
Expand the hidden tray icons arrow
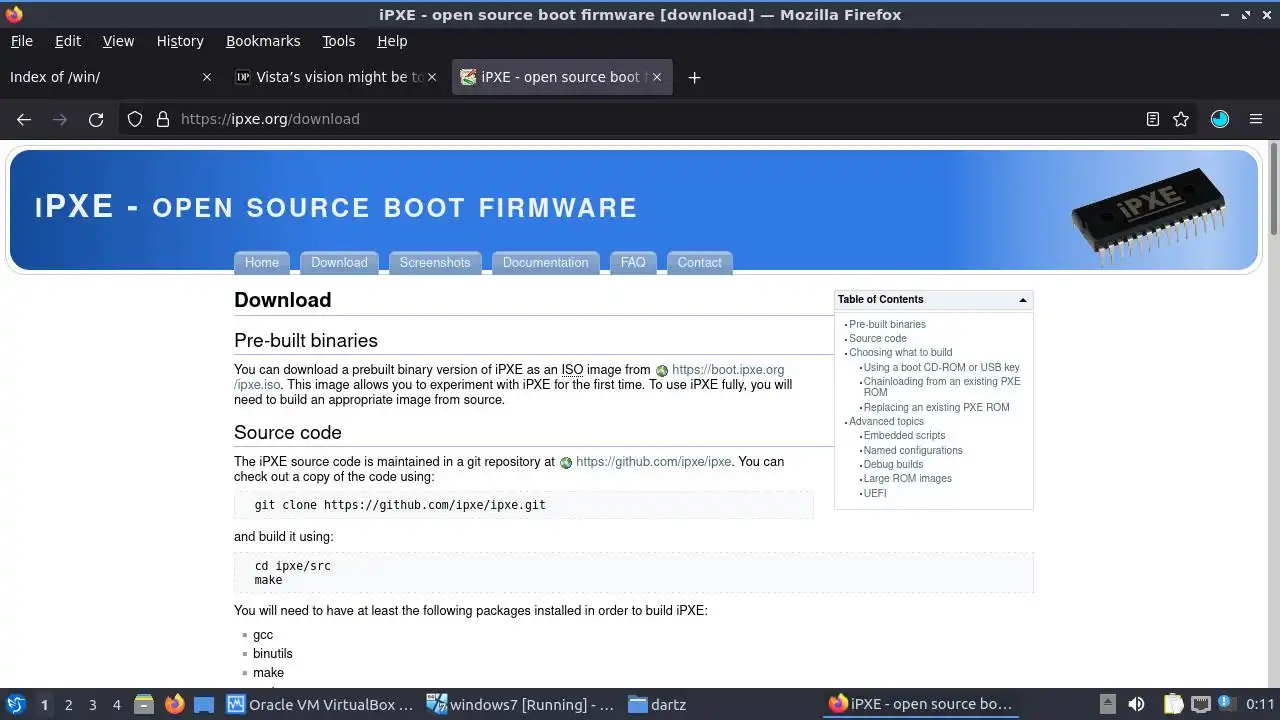(x=1108, y=704)
